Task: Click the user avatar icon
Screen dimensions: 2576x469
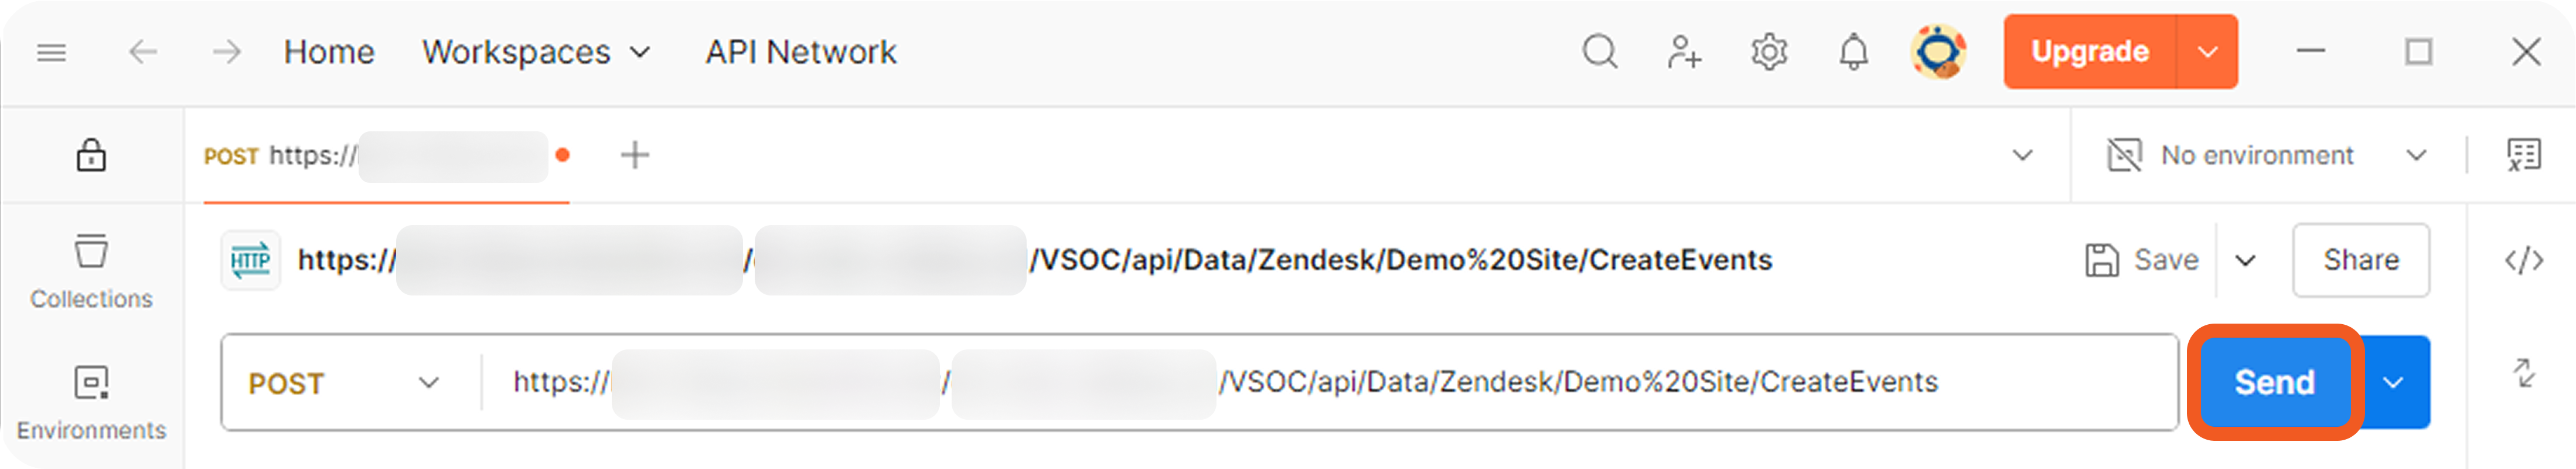Action: click(x=1938, y=51)
